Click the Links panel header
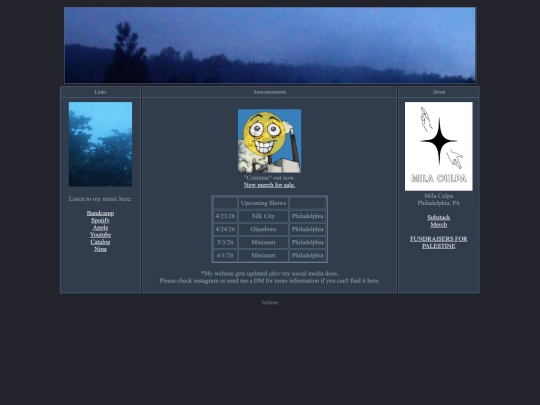This screenshot has width=540, height=405. 100,92
